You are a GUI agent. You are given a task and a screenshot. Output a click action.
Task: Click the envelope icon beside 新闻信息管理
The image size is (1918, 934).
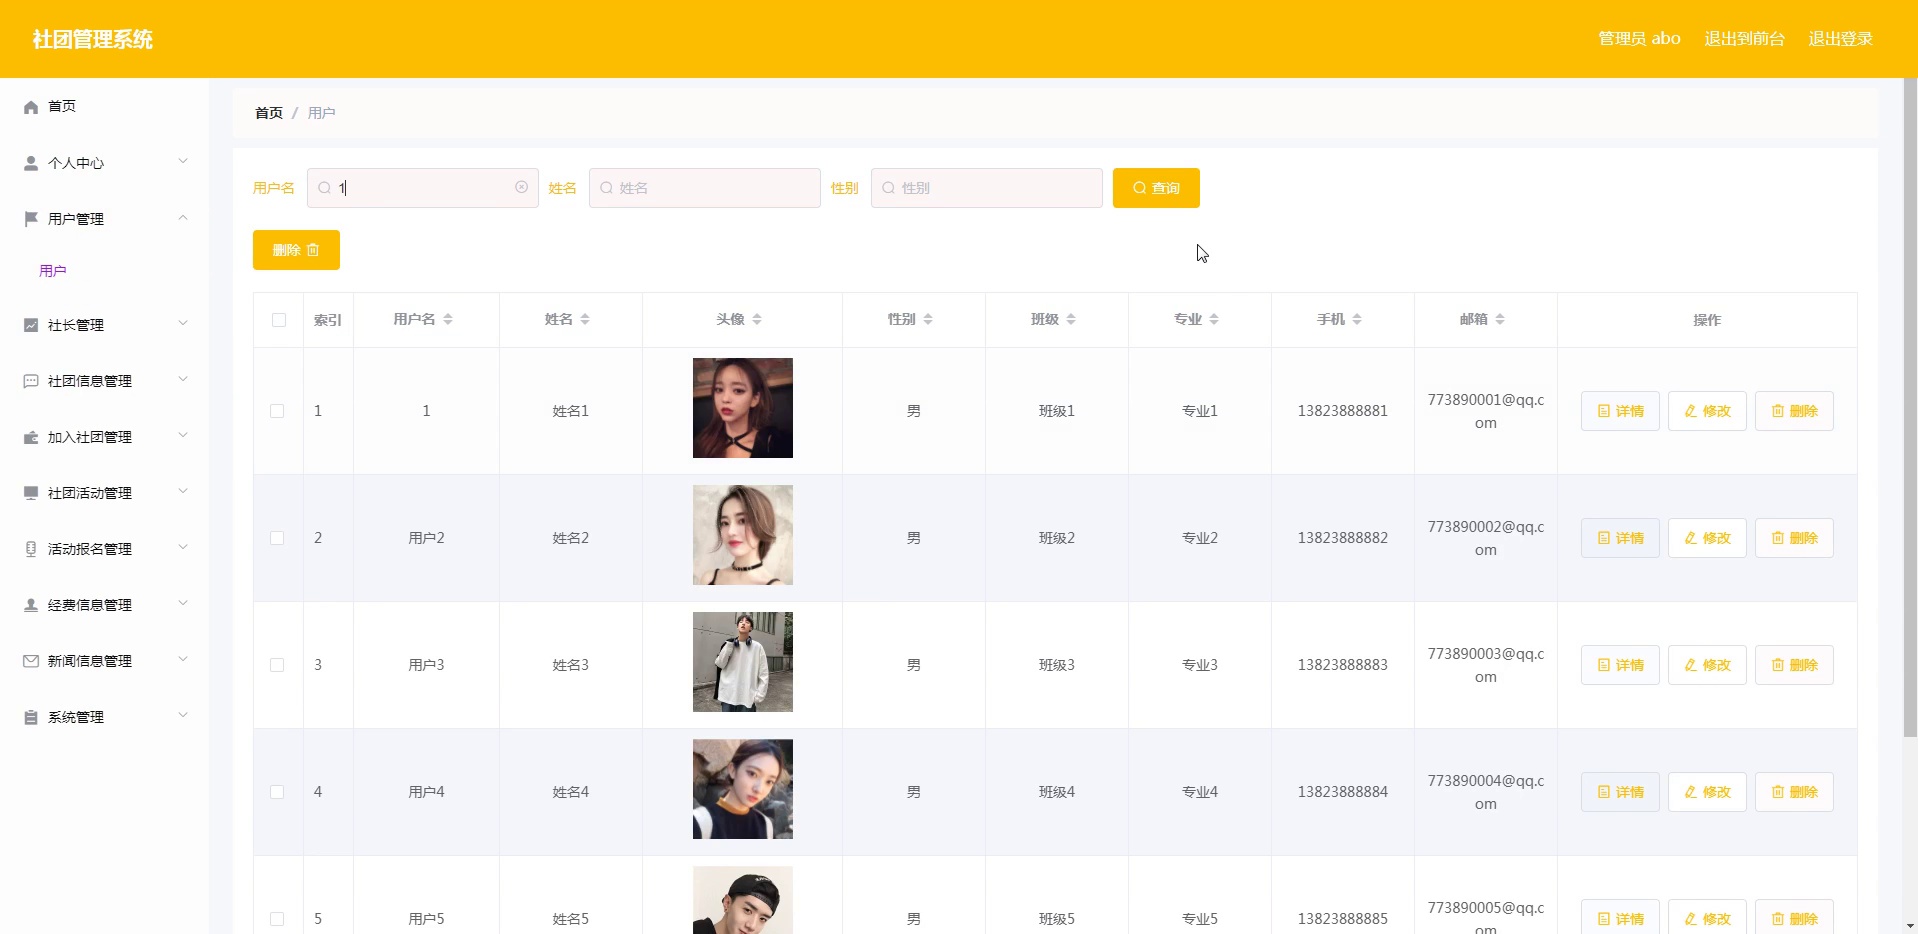pos(31,661)
